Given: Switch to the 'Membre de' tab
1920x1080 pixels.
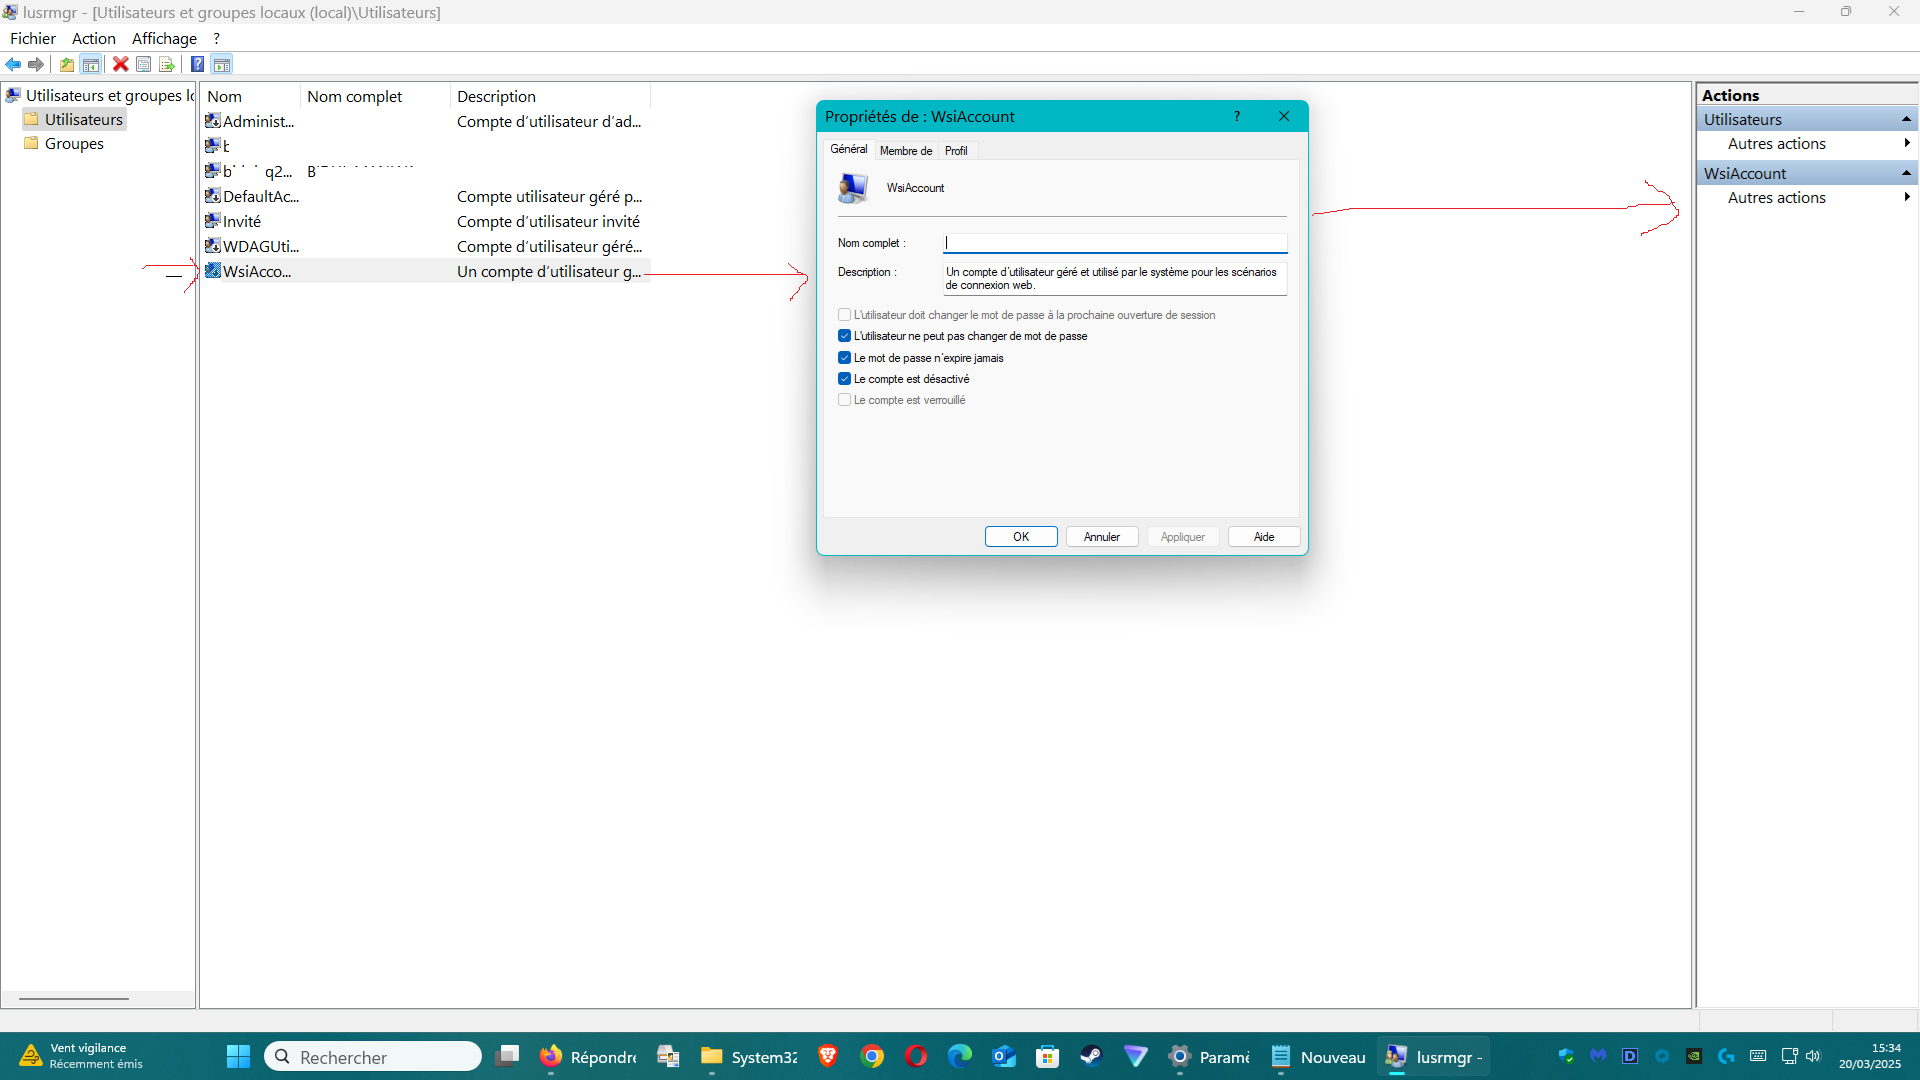Looking at the screenshot, I should pyautogui.click(x=905, y=151).
